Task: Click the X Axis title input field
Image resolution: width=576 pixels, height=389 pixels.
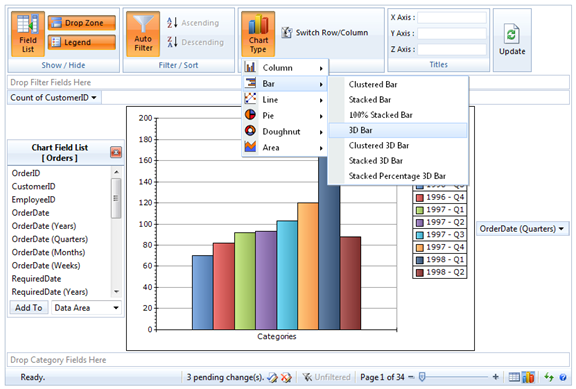Action: (x=452, y=17)
